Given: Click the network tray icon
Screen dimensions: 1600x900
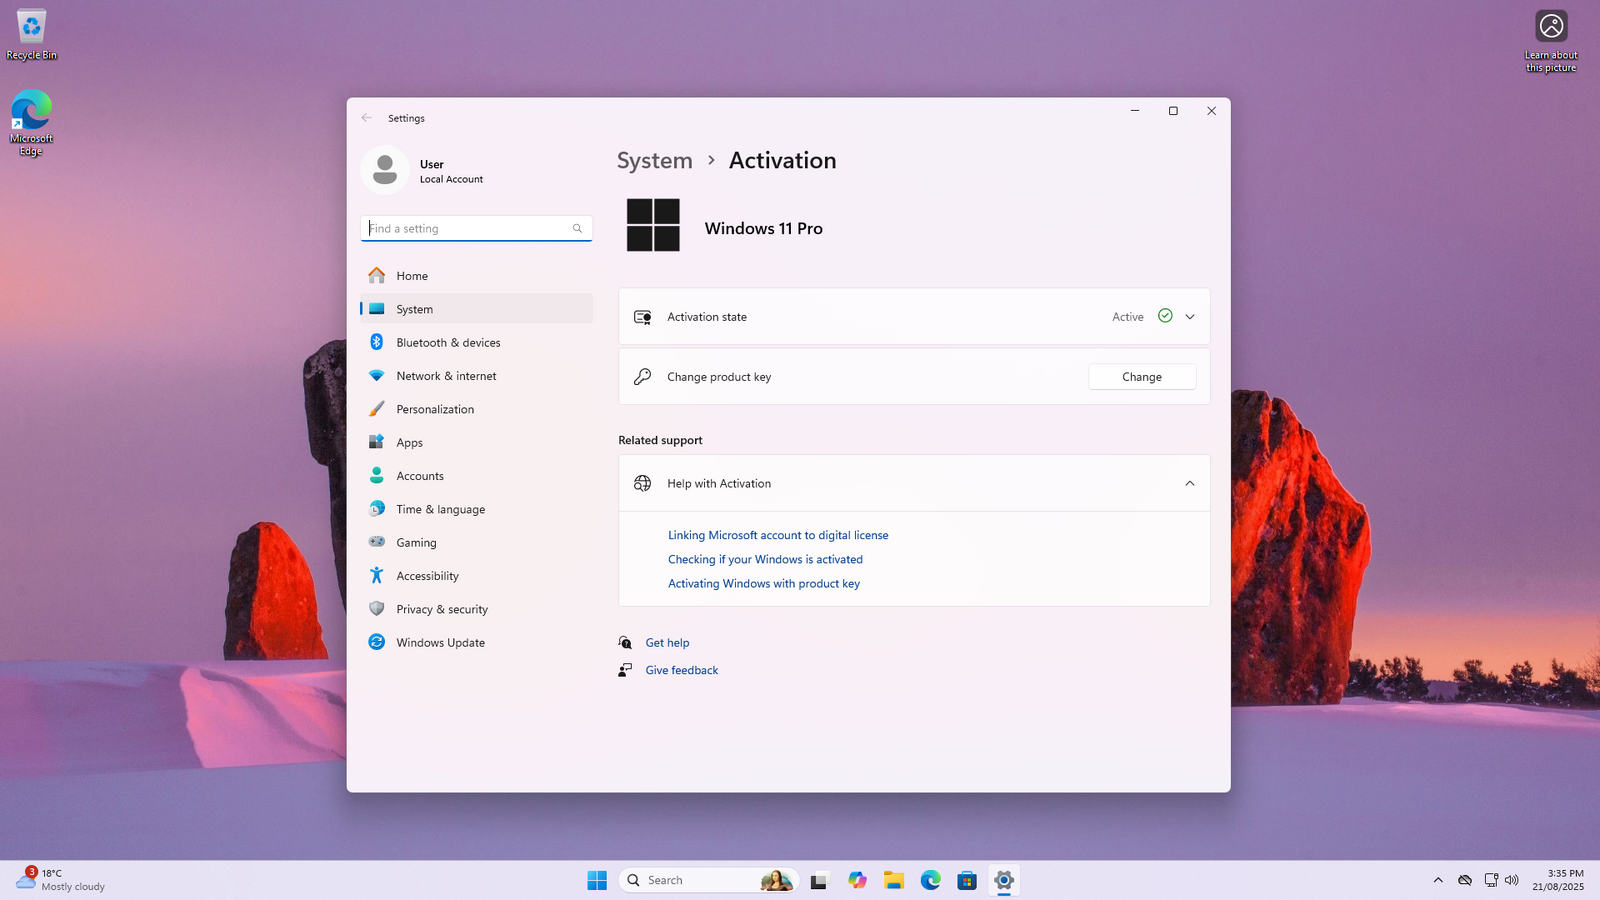Looking at the screenshot, I should 1491,880.
